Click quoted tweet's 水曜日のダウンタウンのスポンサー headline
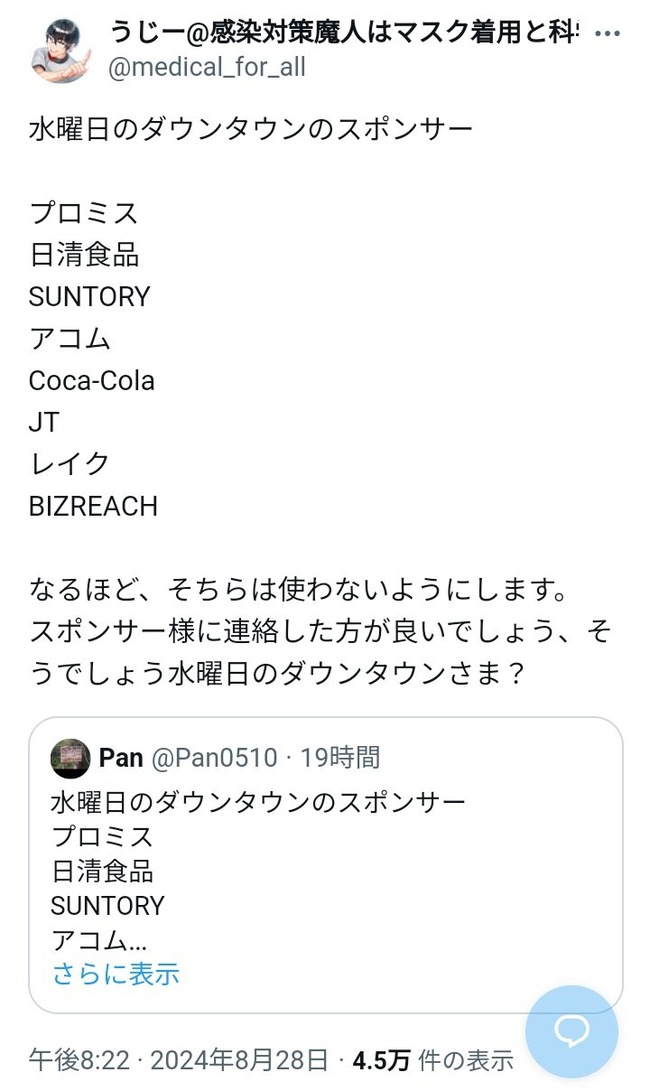The width and height of the screenshot is (650, 1091). coord(258,802)
